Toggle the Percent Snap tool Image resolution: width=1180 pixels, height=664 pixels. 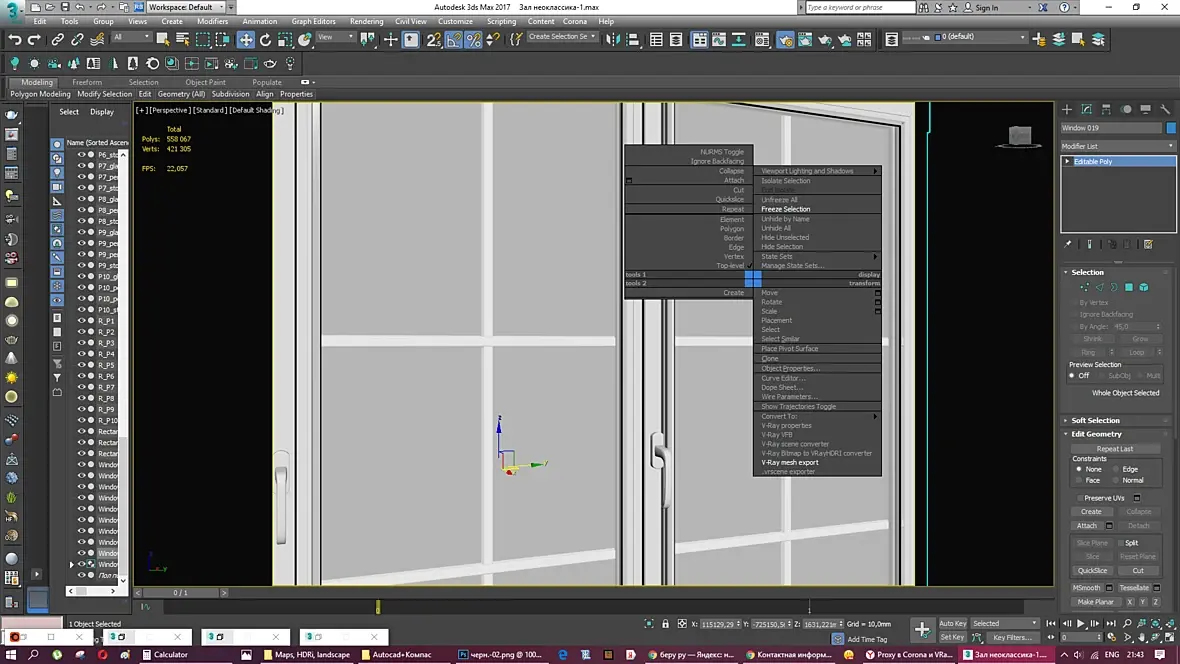click(473, 40)
